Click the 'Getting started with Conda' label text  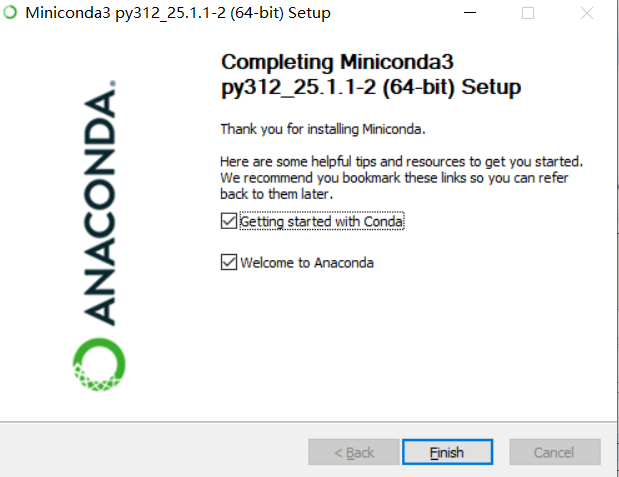(x=322, y=222)
